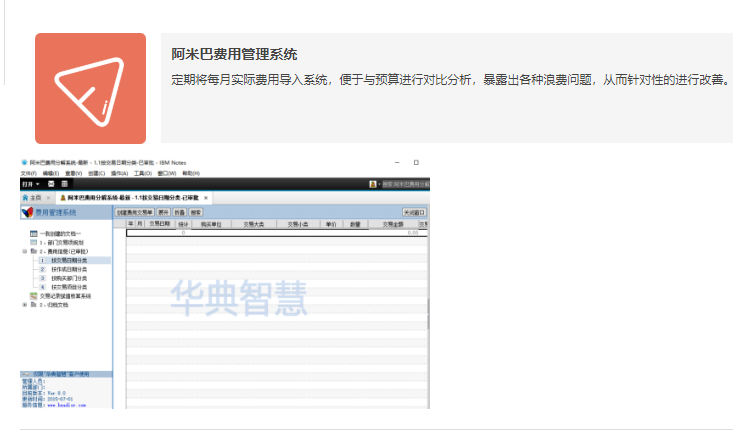Click the 交易金额 column header
Screen dimensions: 733x438
pyautogui.click(x=393, y=224)
